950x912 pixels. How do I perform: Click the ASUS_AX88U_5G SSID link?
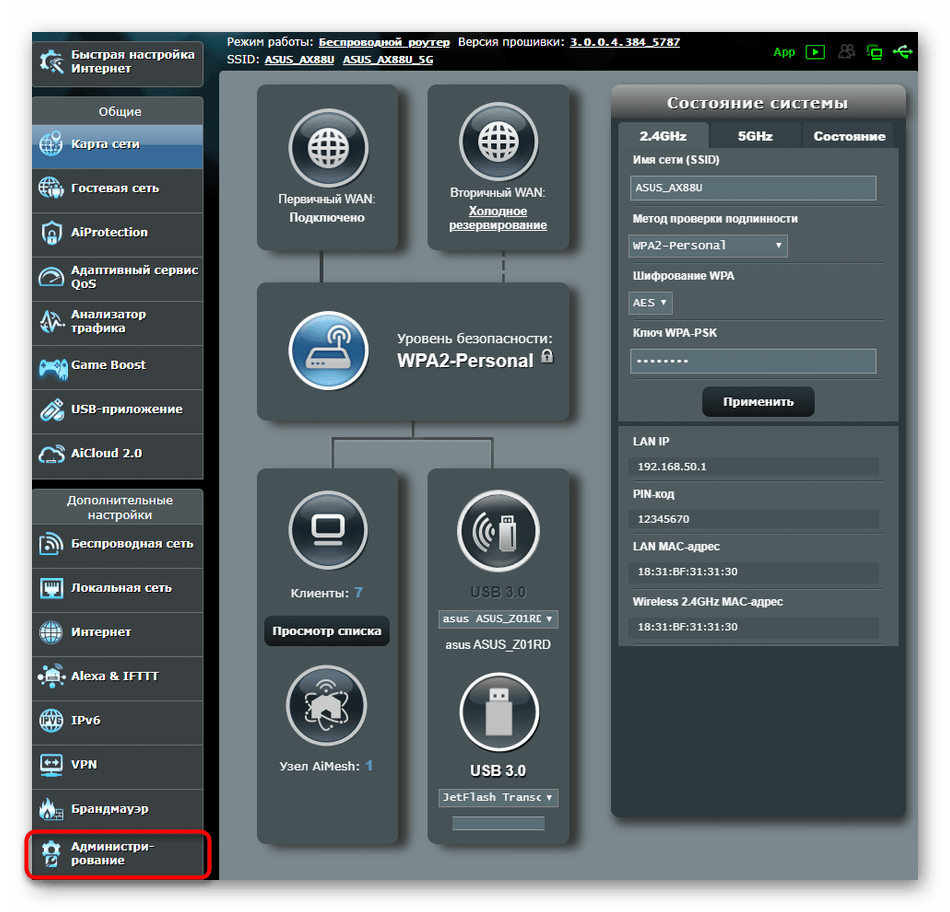pyautogui.click(x=388, y=59)
